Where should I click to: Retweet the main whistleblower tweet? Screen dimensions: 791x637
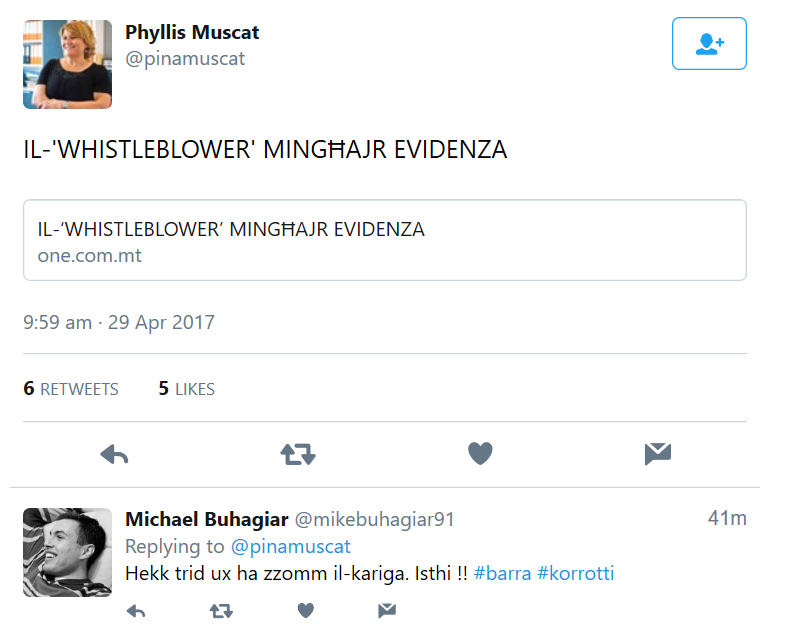298,454
